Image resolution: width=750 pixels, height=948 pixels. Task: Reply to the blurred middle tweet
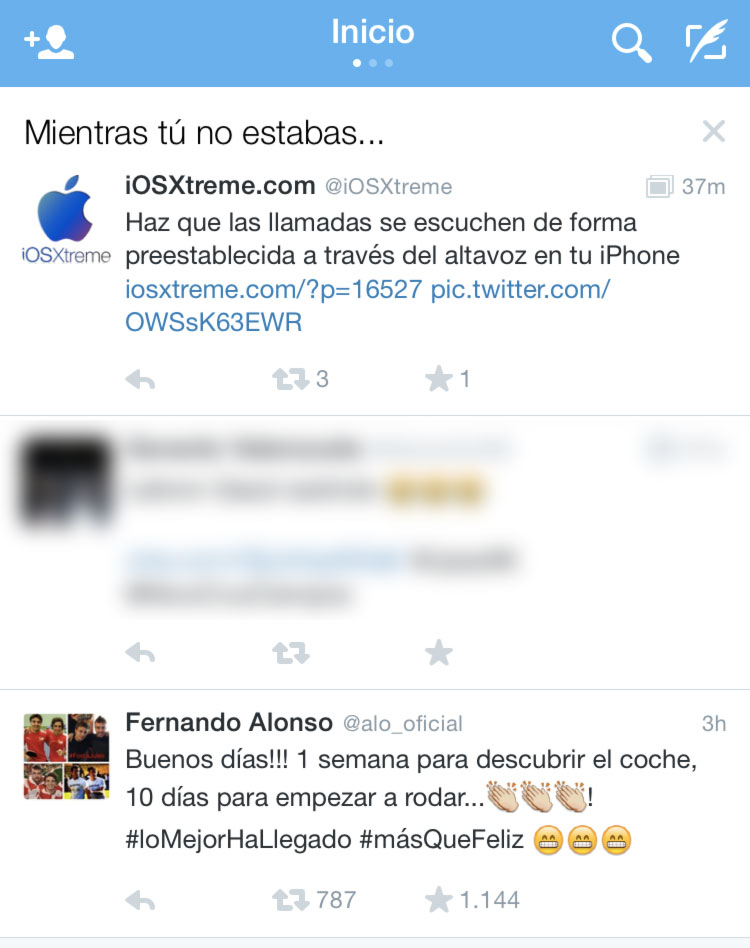[x=140, y=653]
